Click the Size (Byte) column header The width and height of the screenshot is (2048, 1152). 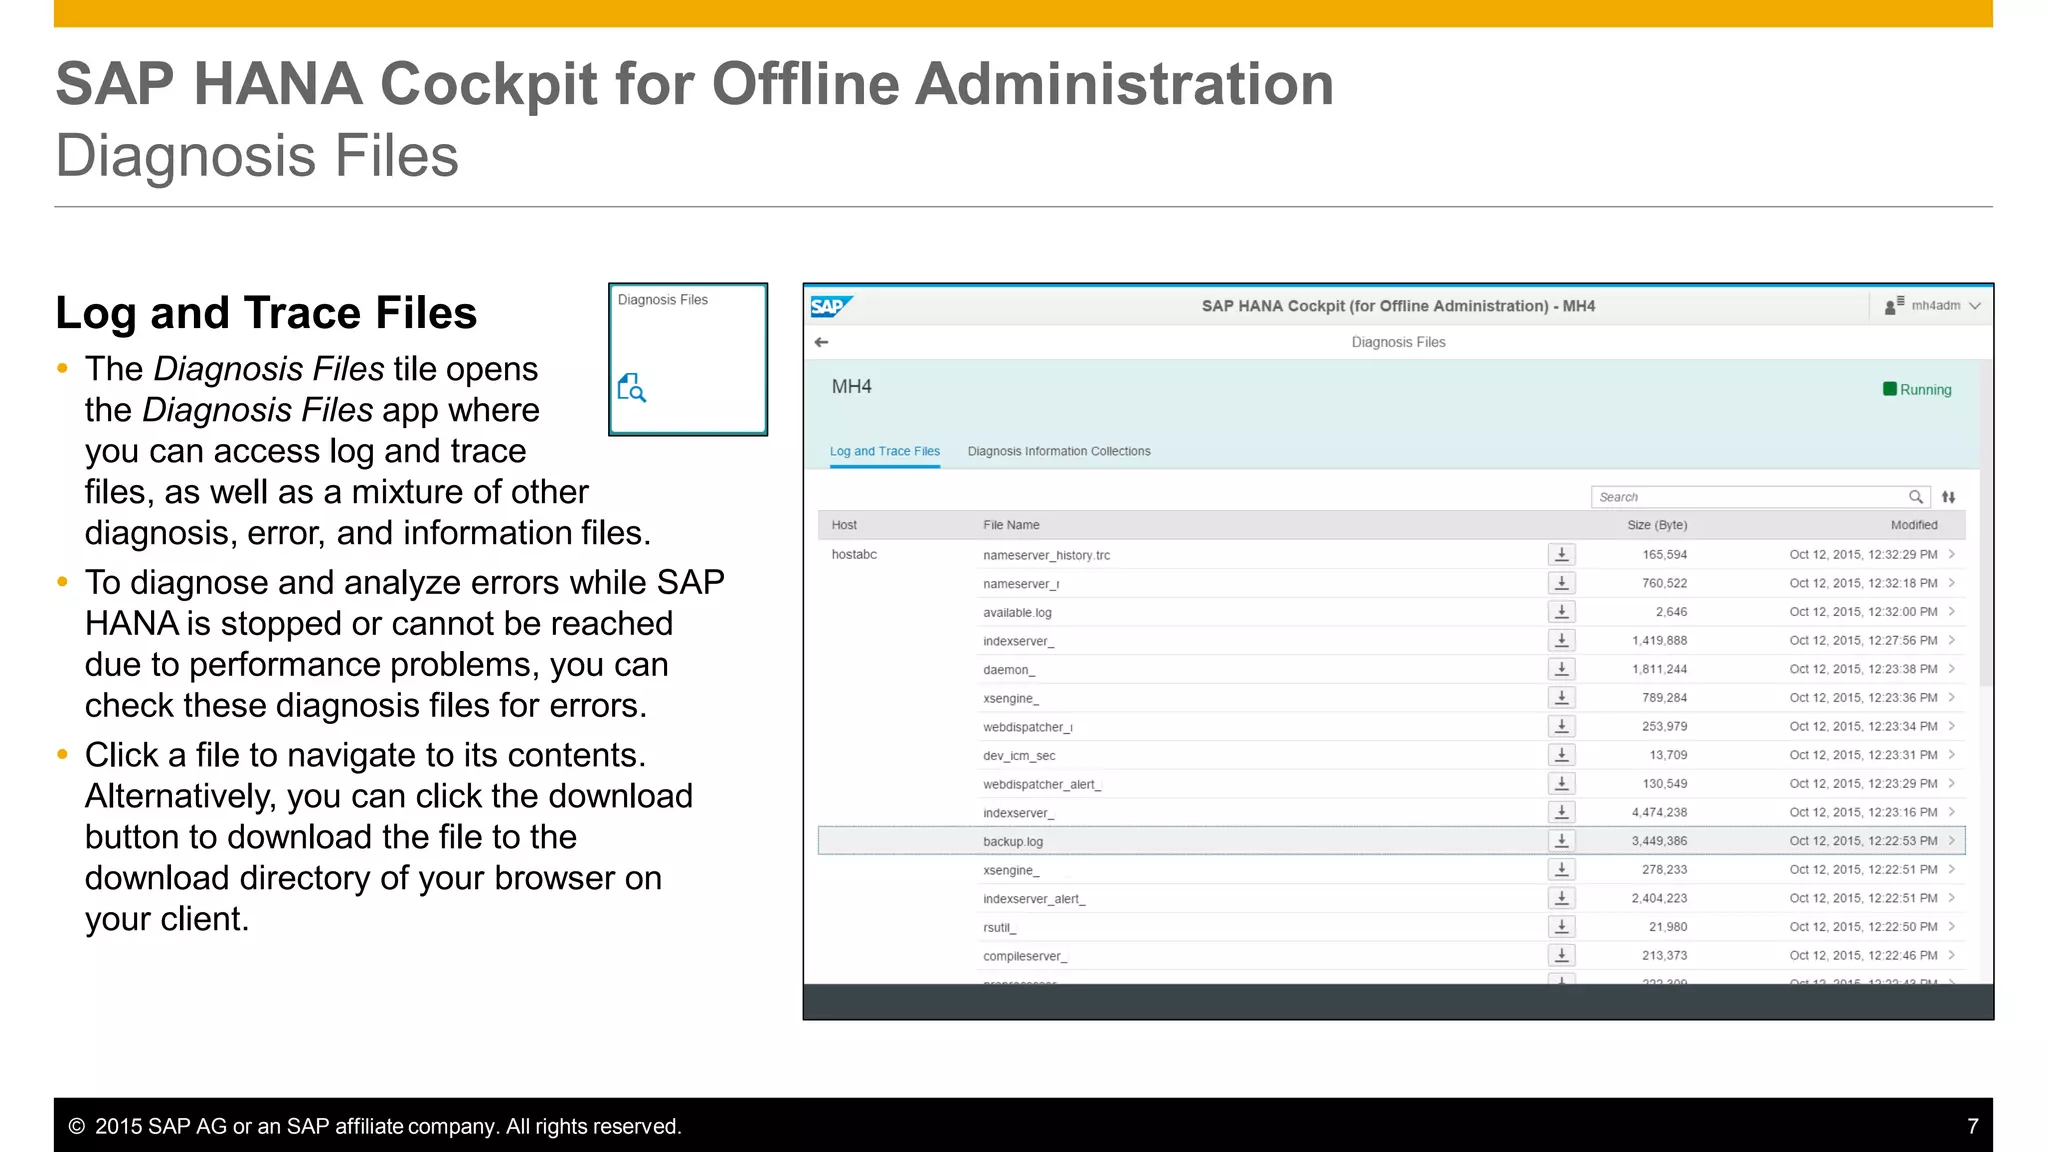[x=1657, y=525]
